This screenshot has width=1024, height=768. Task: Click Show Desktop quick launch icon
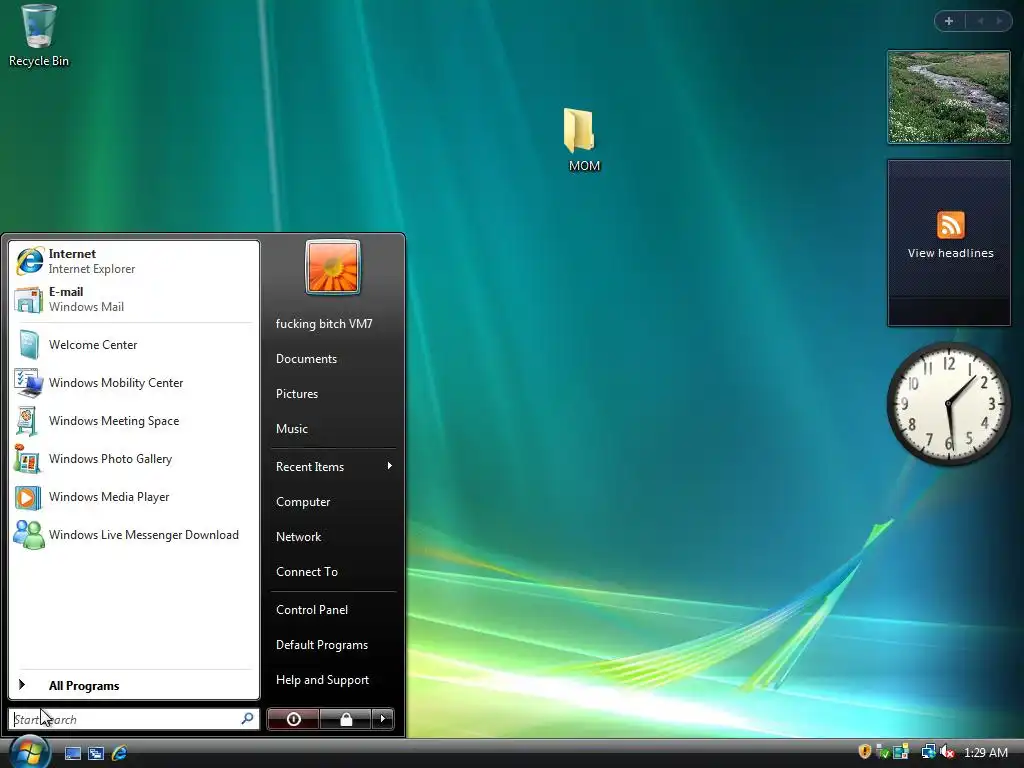pos(72,753)
